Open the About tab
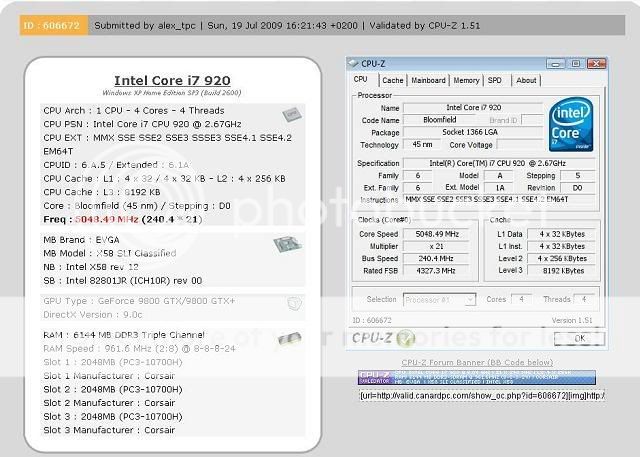Screen dimensions: 640x457 [x=526, y=80]
